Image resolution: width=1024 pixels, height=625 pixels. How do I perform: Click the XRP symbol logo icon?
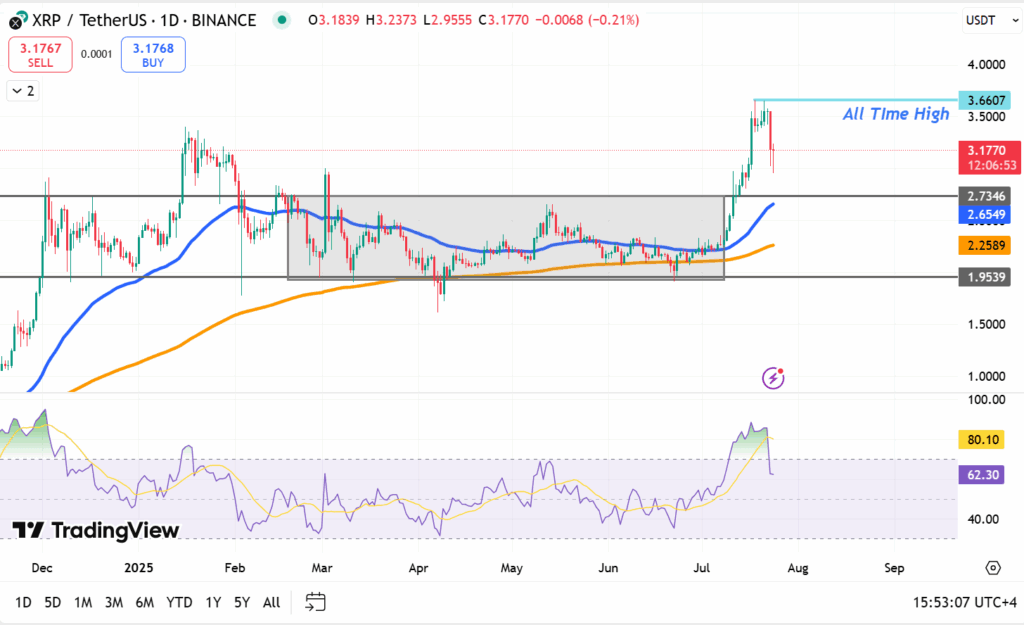18,21
